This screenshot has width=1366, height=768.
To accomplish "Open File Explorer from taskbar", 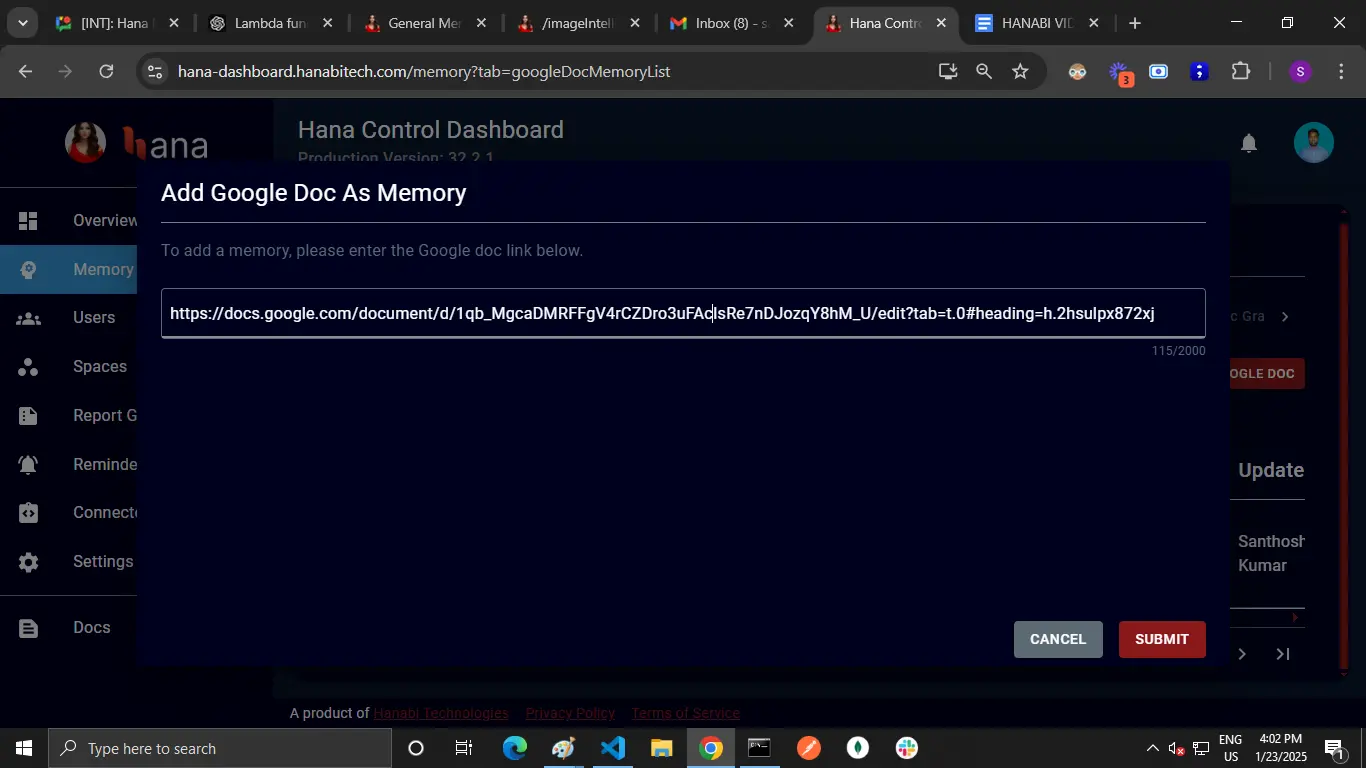I will pos(662,748).
